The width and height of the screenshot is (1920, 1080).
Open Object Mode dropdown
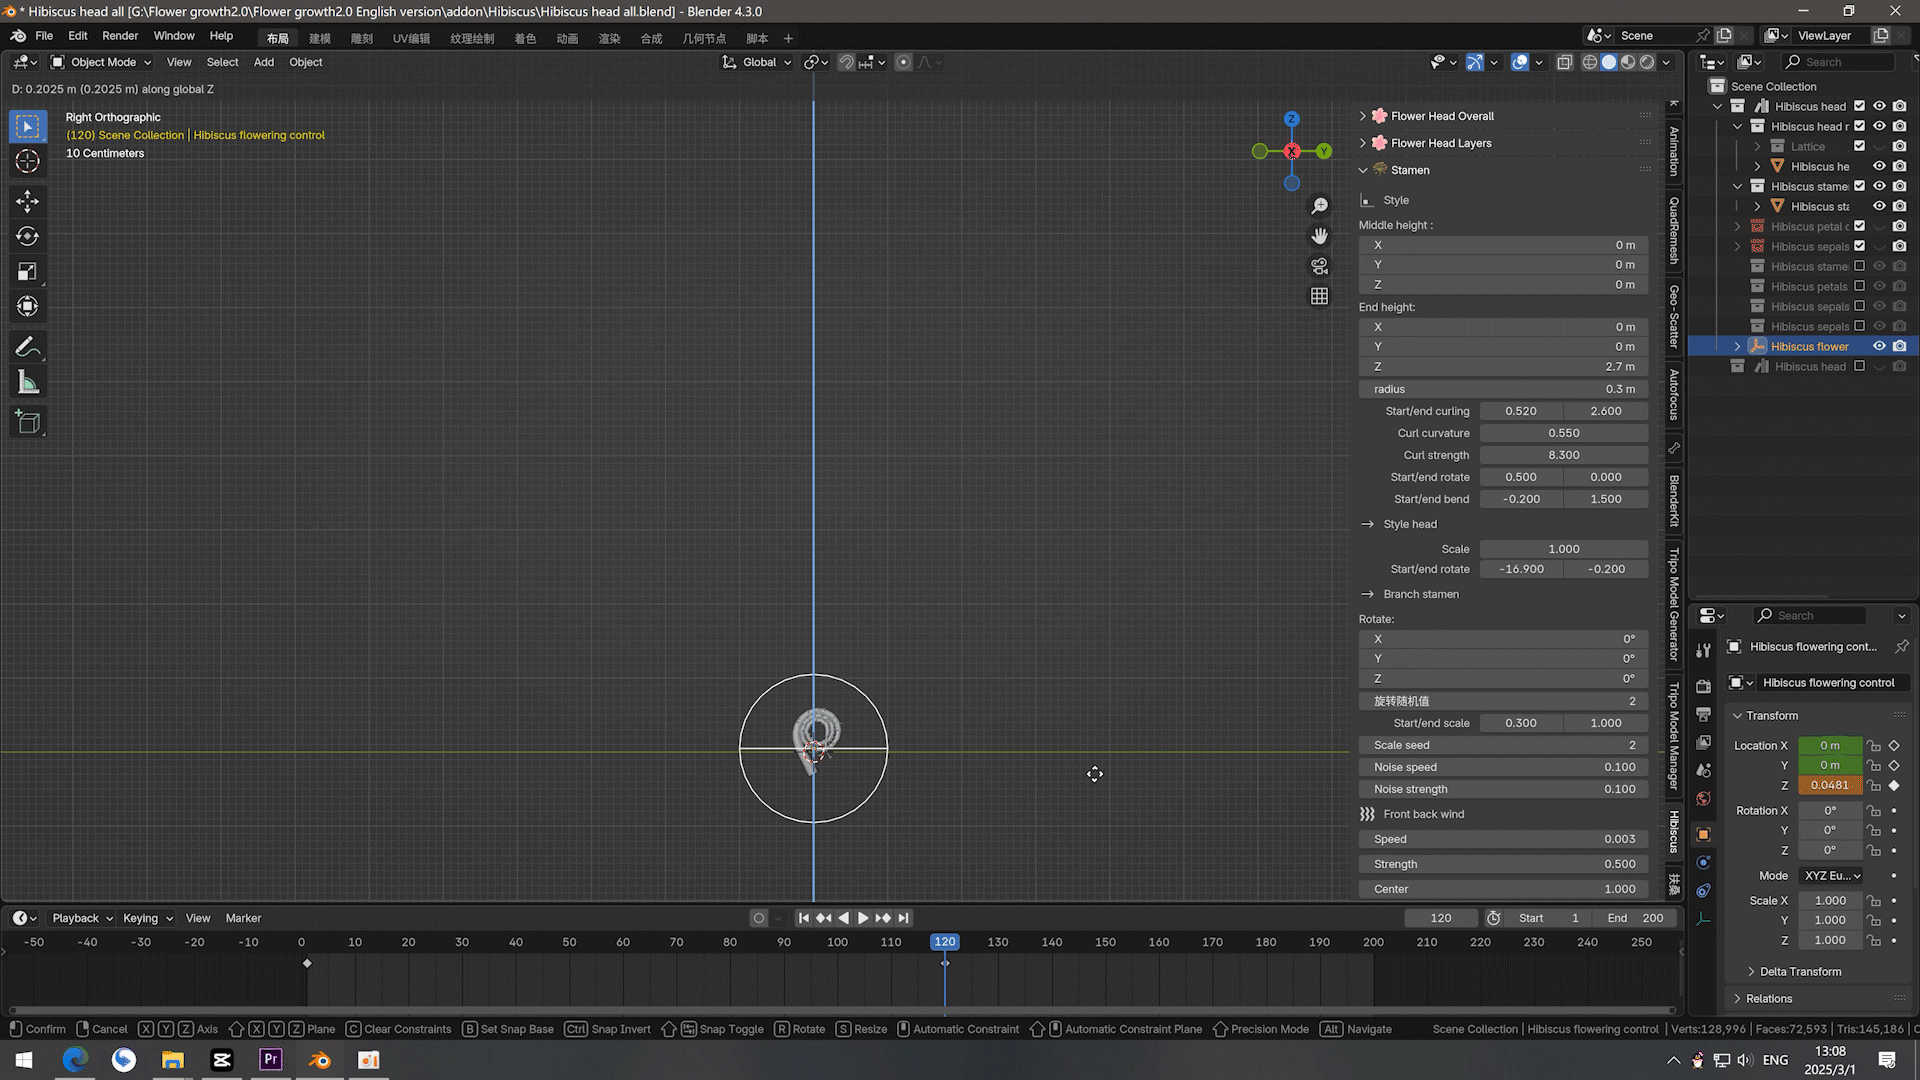pos(101,62)
